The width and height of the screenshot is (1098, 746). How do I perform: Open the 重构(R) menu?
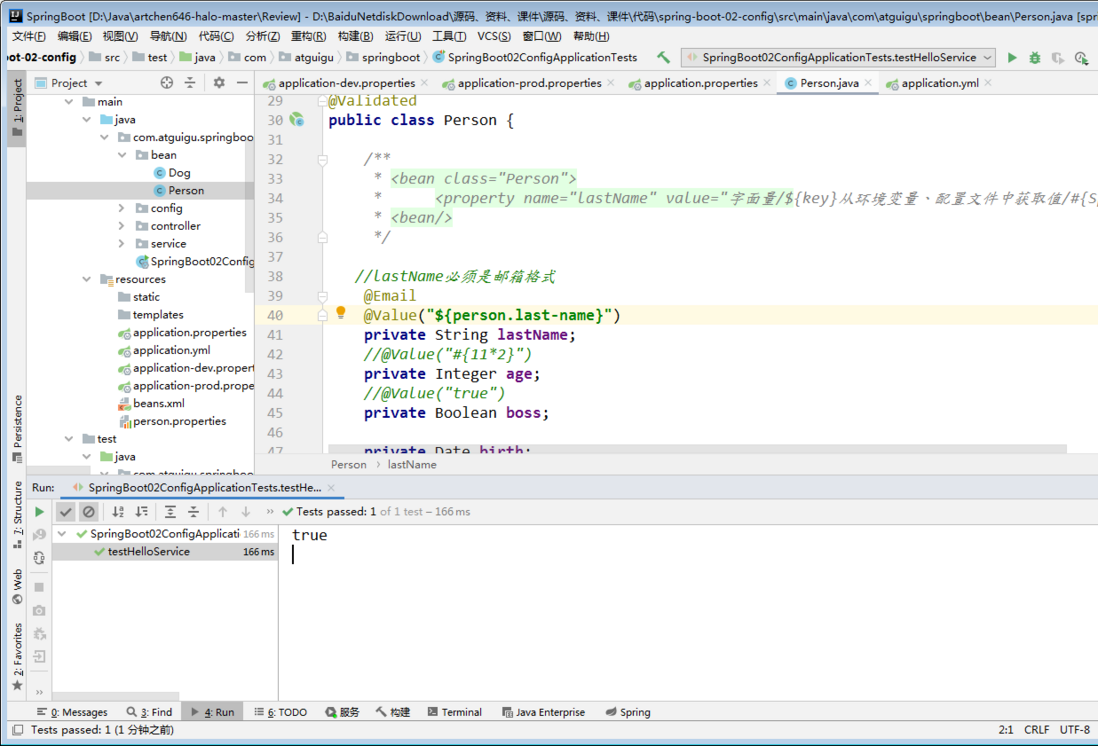(308, 36)
